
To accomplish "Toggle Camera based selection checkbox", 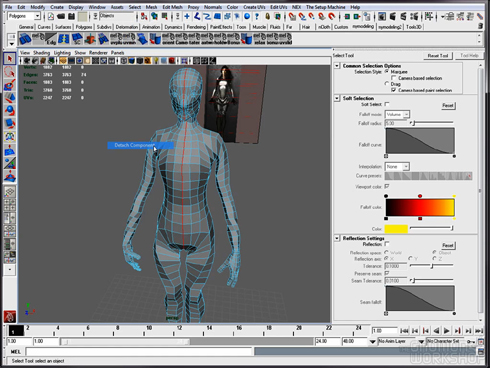I will (394, 78).
